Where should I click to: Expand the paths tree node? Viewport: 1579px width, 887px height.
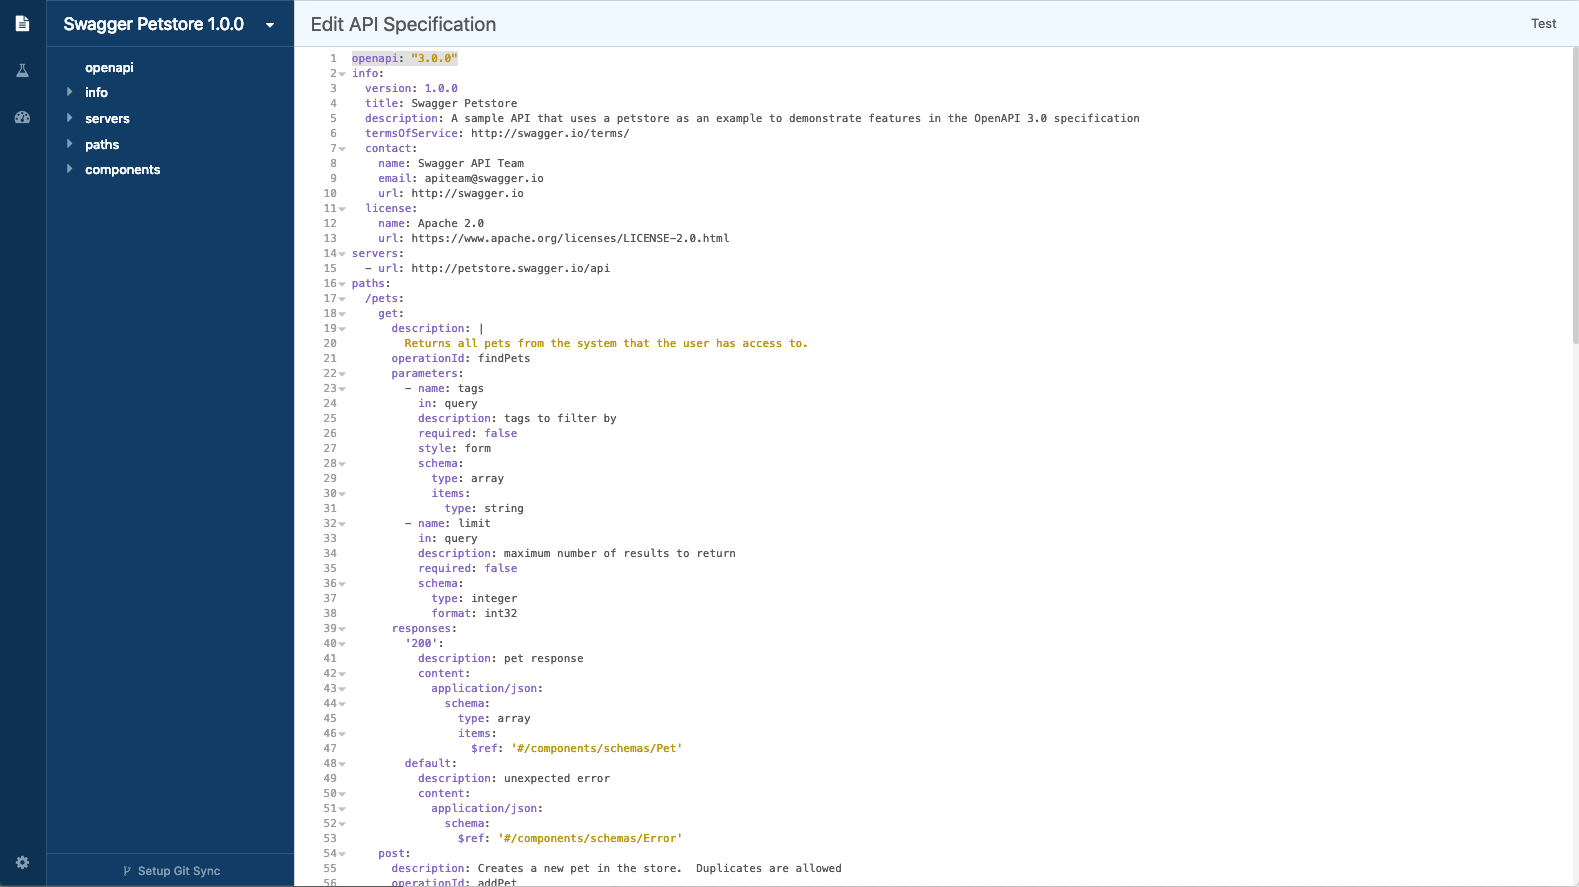[69, 144]
